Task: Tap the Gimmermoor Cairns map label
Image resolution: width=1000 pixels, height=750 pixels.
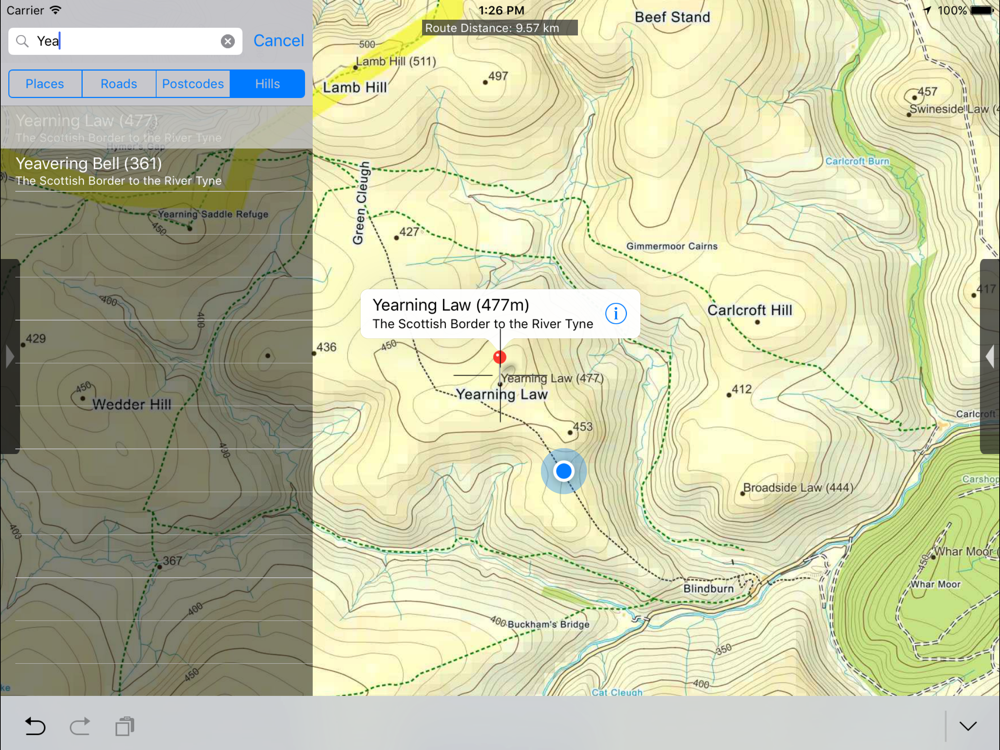Action: [672, 246]
